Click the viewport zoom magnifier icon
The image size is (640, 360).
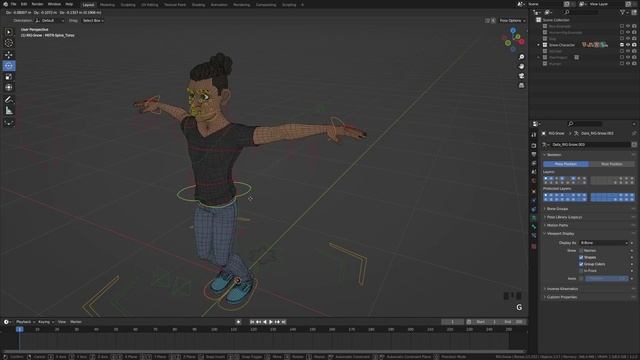click(521, 57)
